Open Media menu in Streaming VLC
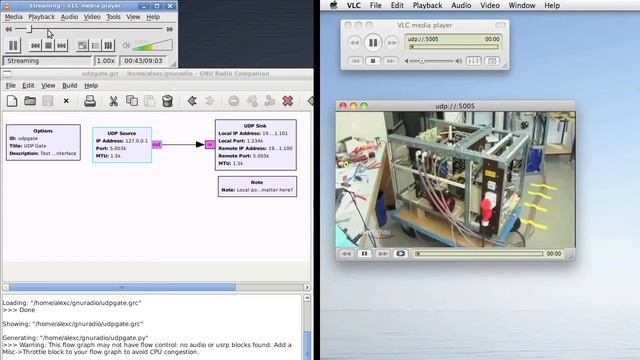The width and height of the screenshot is (640, 360). [13, 17]
